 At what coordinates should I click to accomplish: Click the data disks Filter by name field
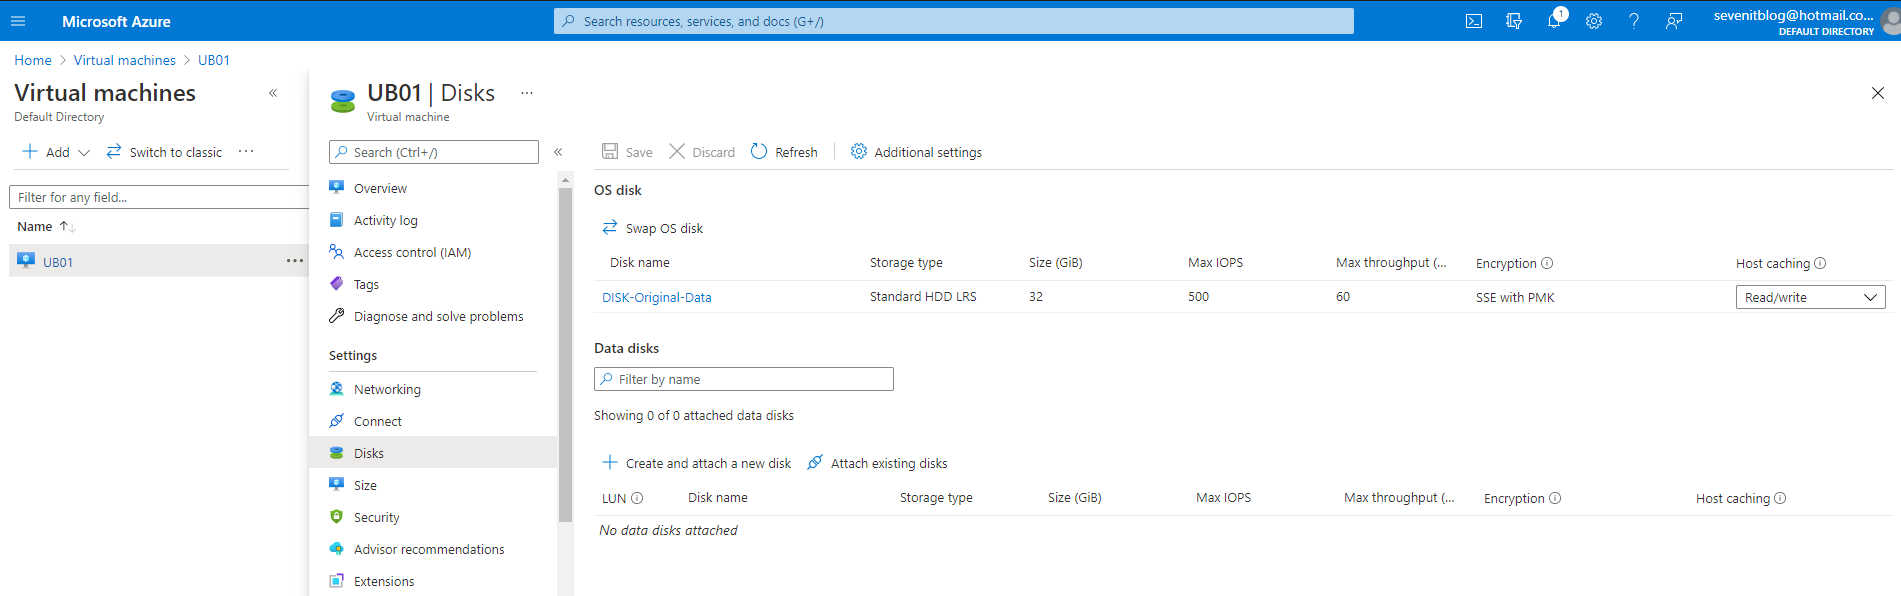743,379
